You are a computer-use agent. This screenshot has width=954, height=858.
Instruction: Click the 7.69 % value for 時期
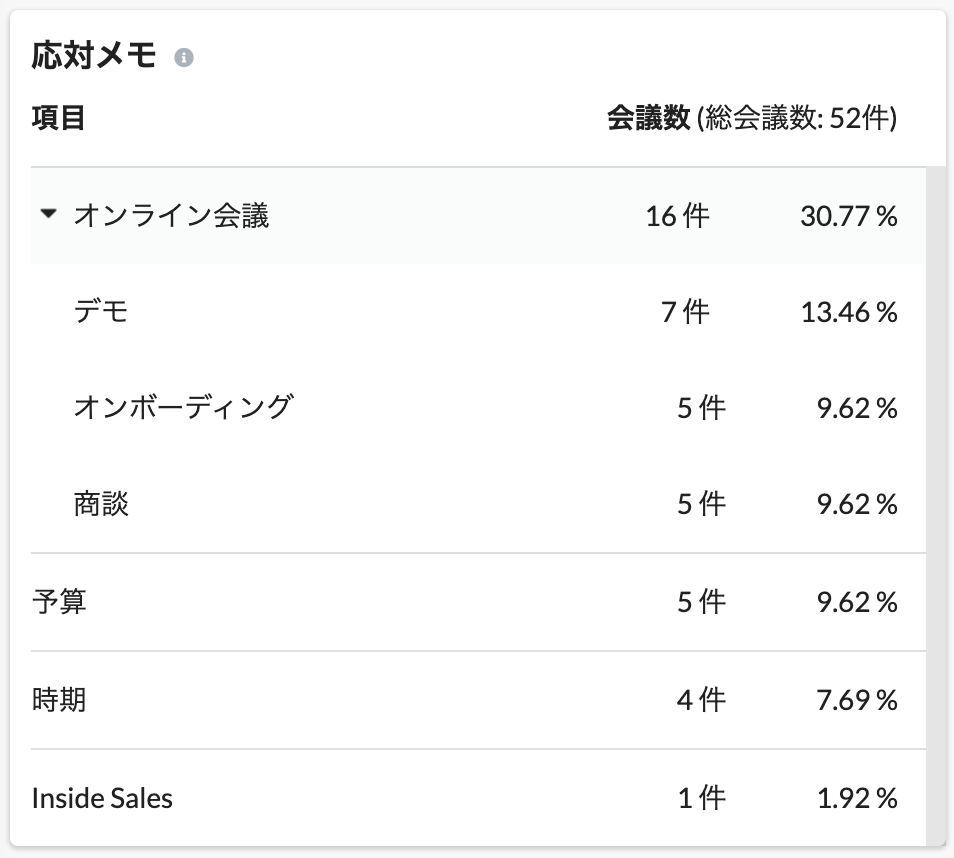857,700
